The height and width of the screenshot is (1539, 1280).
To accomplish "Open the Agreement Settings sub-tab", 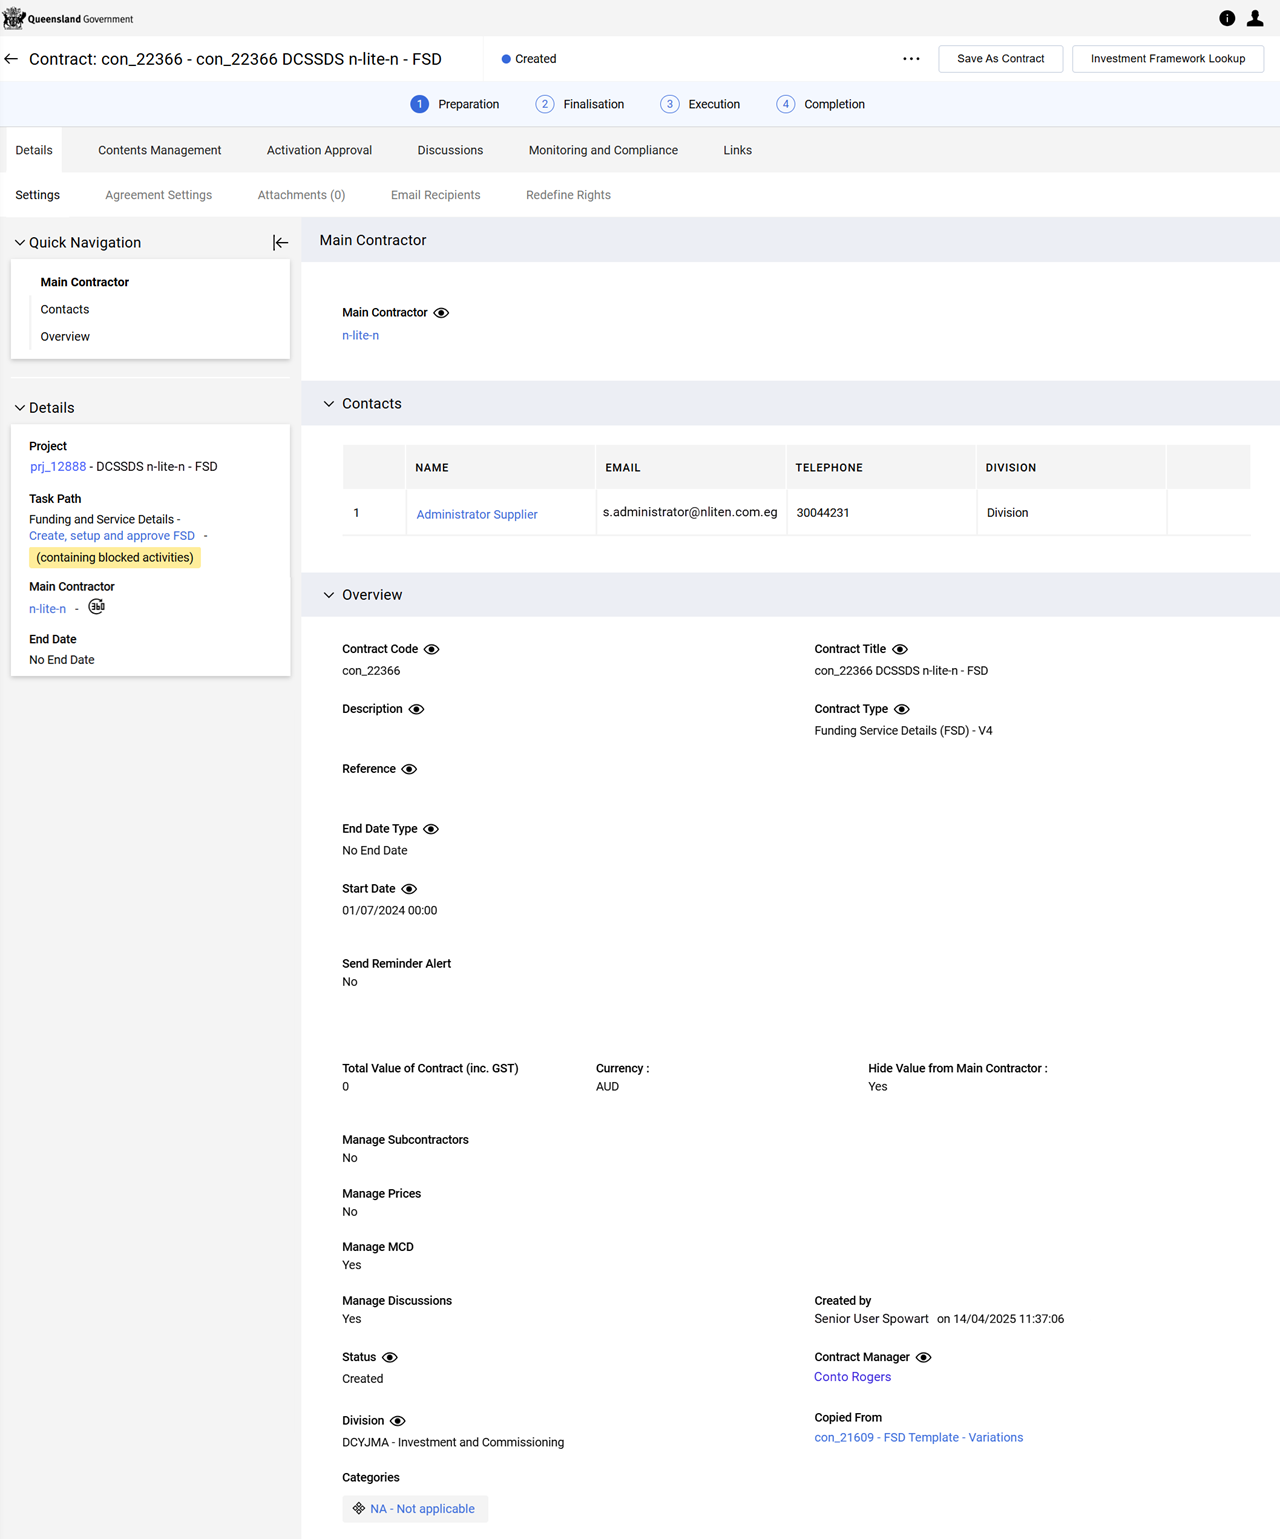I will pyautogui.click(x=158, y=195).
